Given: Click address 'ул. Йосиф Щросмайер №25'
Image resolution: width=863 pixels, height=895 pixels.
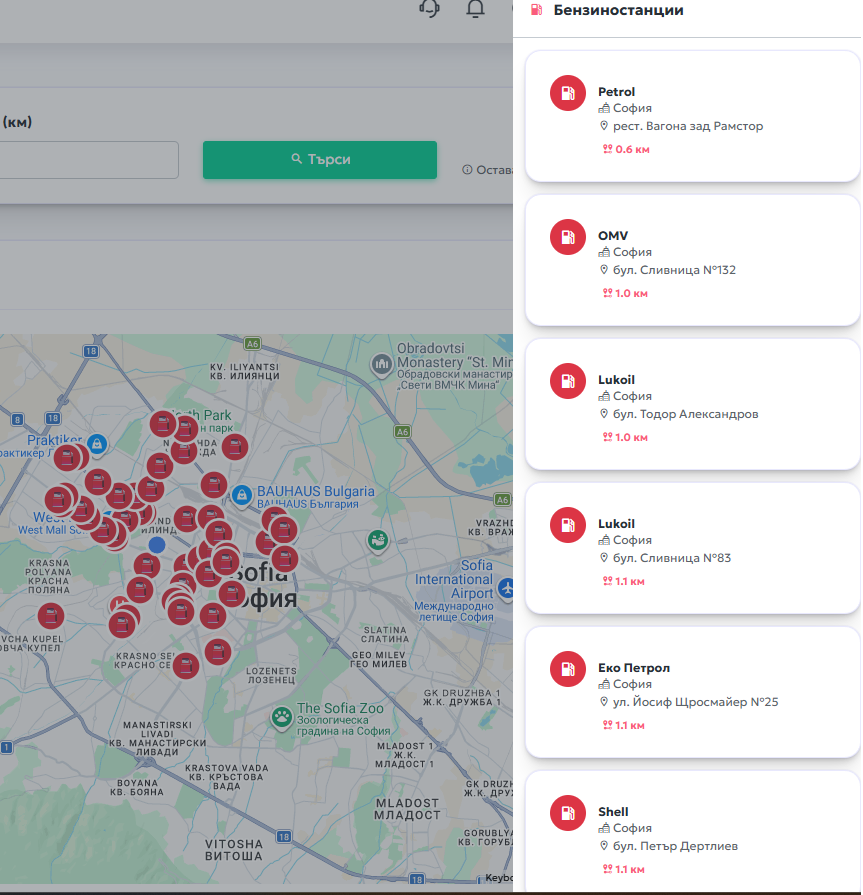Looking at the screenshot, I should point(696,702).
